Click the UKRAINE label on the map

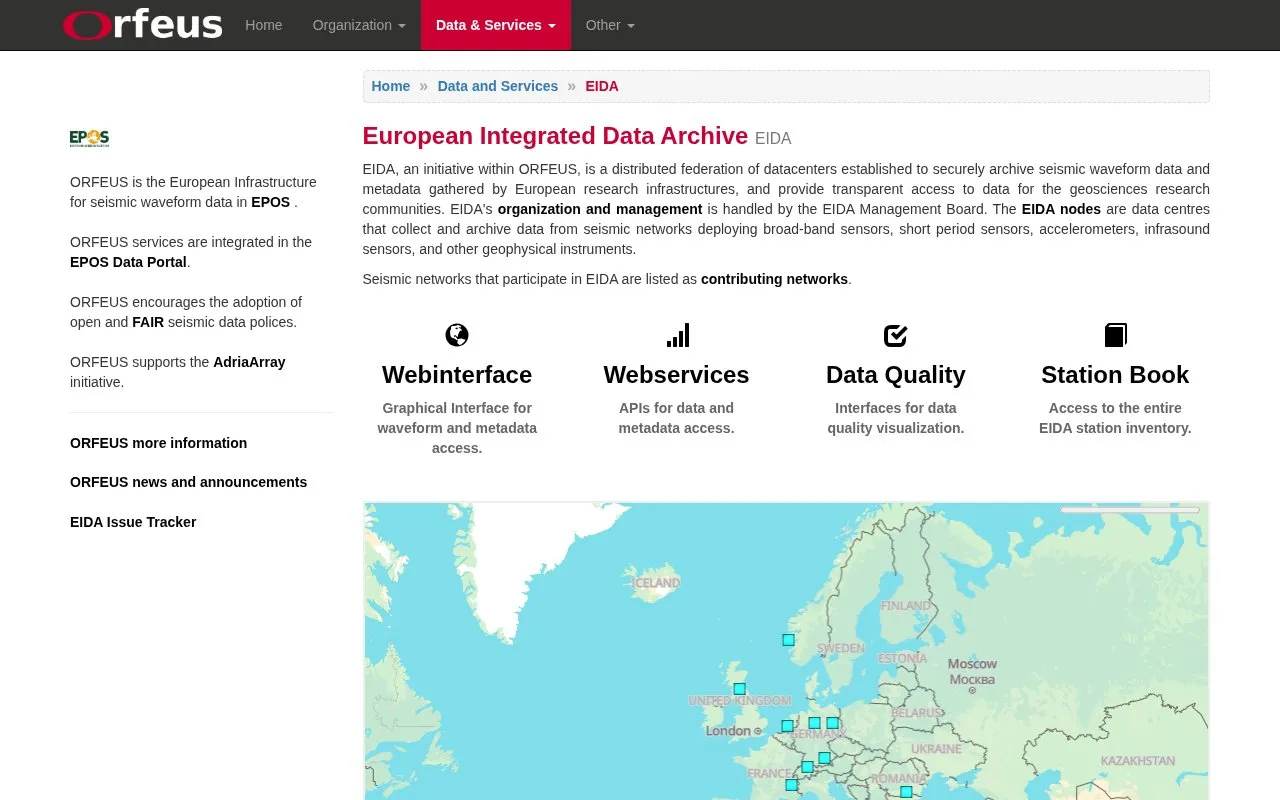(x=936, y=749)
